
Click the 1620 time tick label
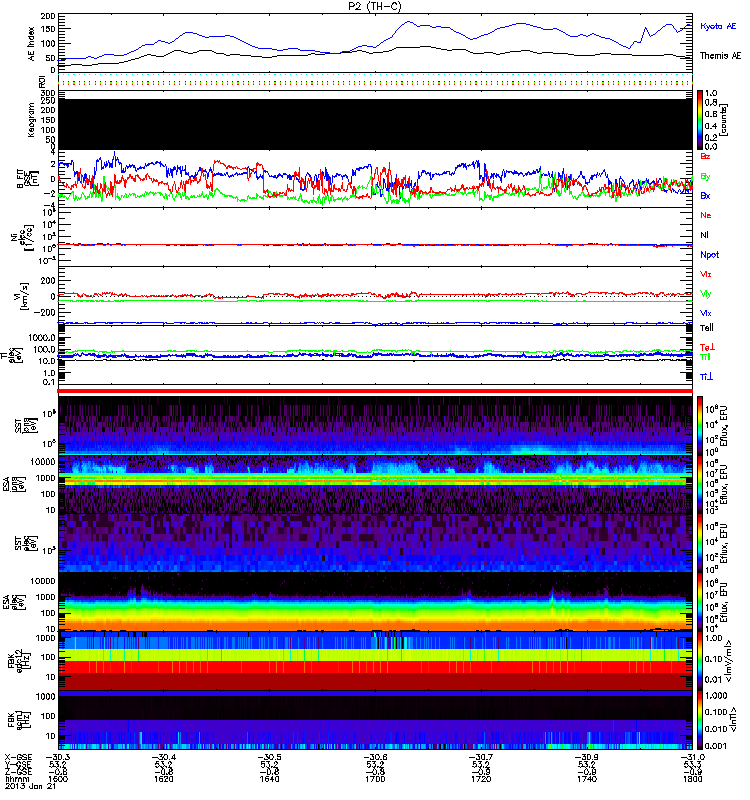pos(163,779)
